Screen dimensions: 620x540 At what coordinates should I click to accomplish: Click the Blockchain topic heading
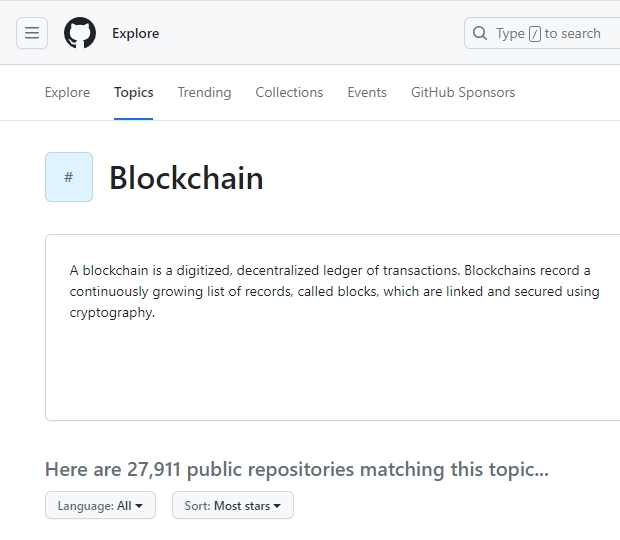pos(186,178)
